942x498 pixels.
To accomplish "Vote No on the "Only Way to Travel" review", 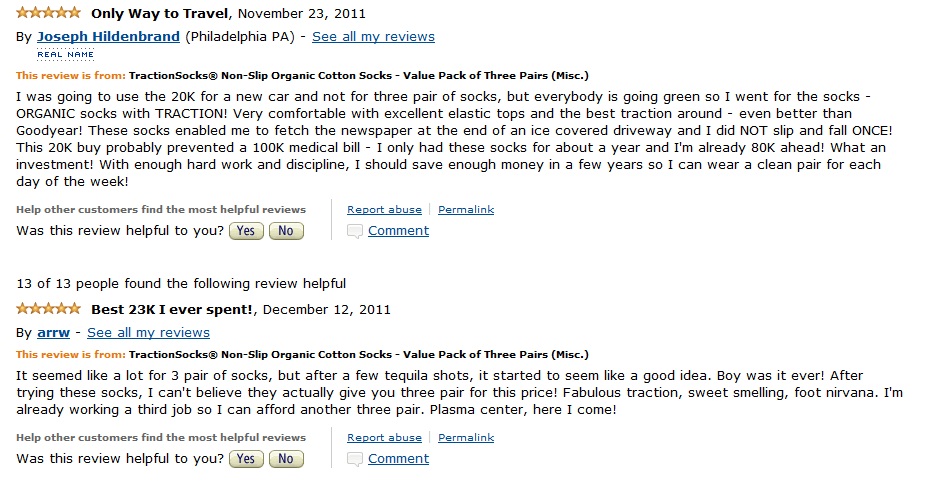I will 285,231.
